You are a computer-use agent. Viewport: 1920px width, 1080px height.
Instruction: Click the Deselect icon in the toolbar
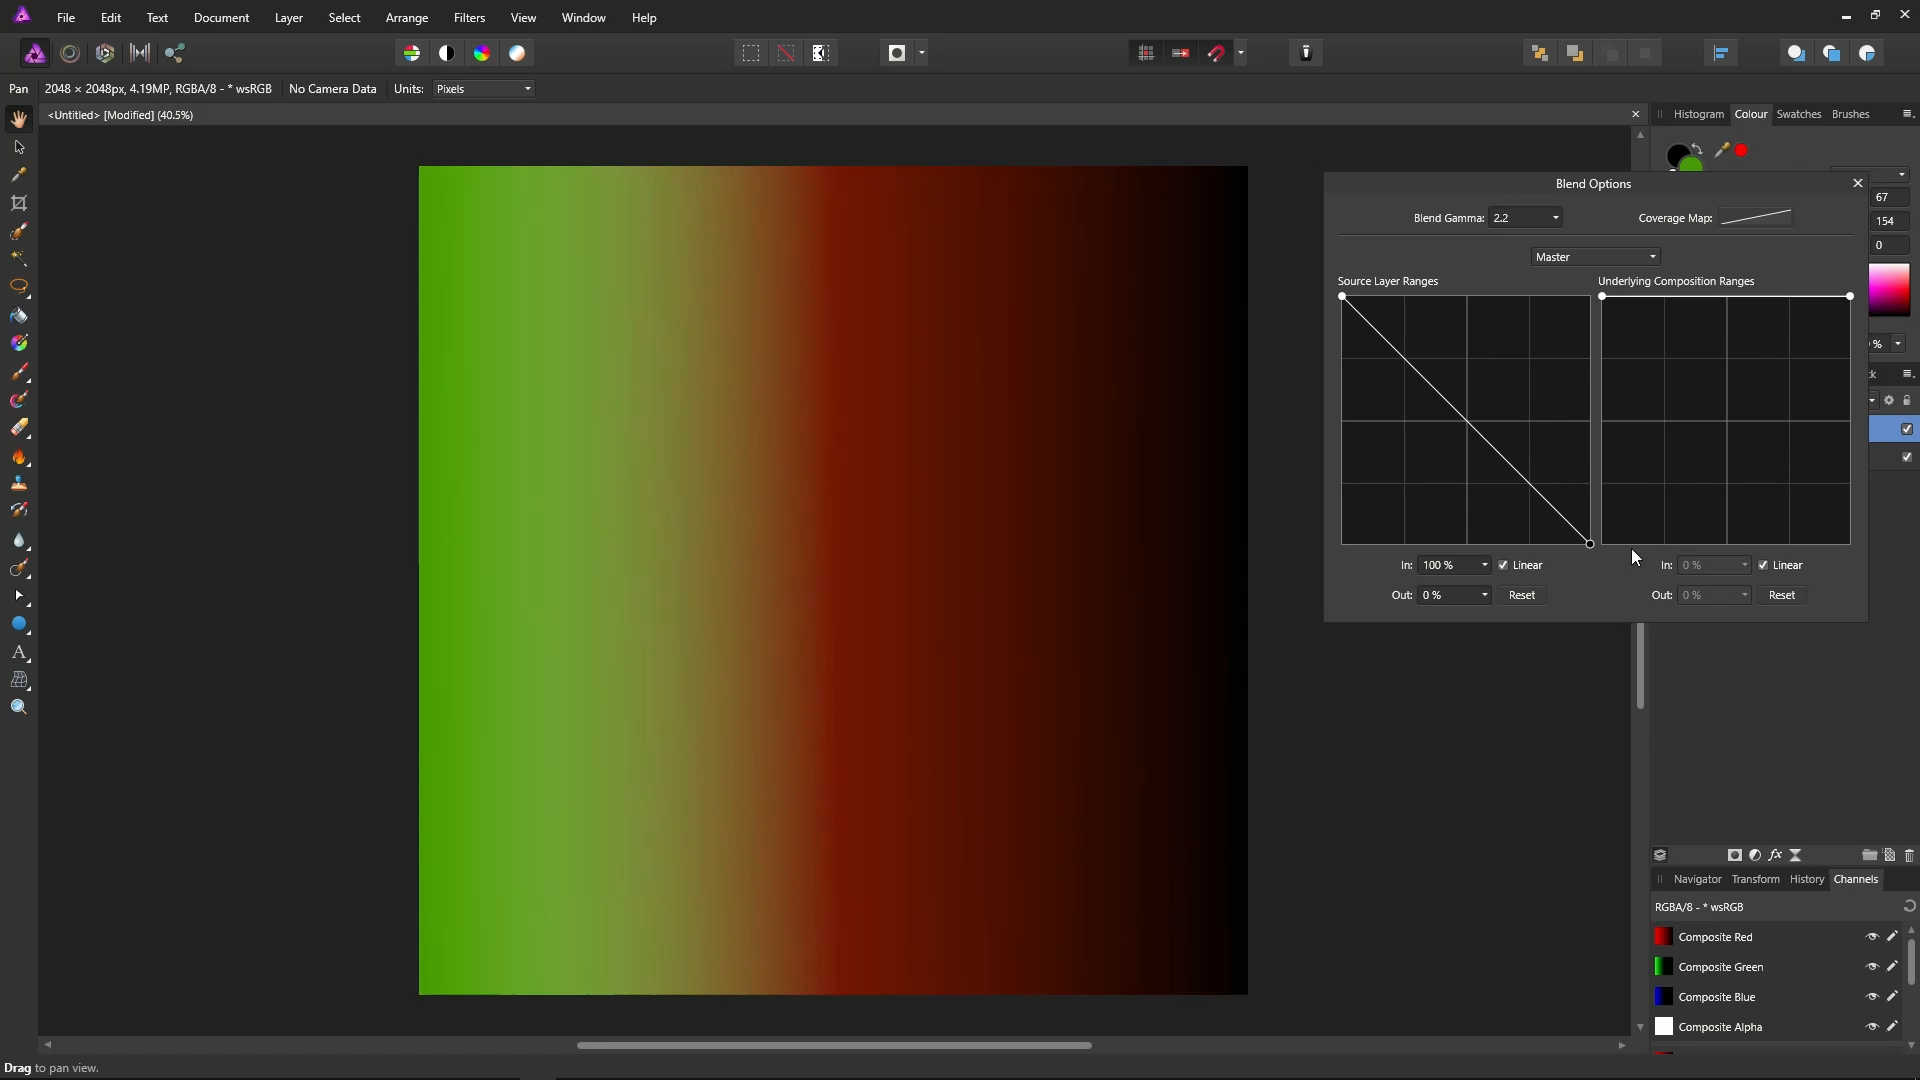pos(786,53)
